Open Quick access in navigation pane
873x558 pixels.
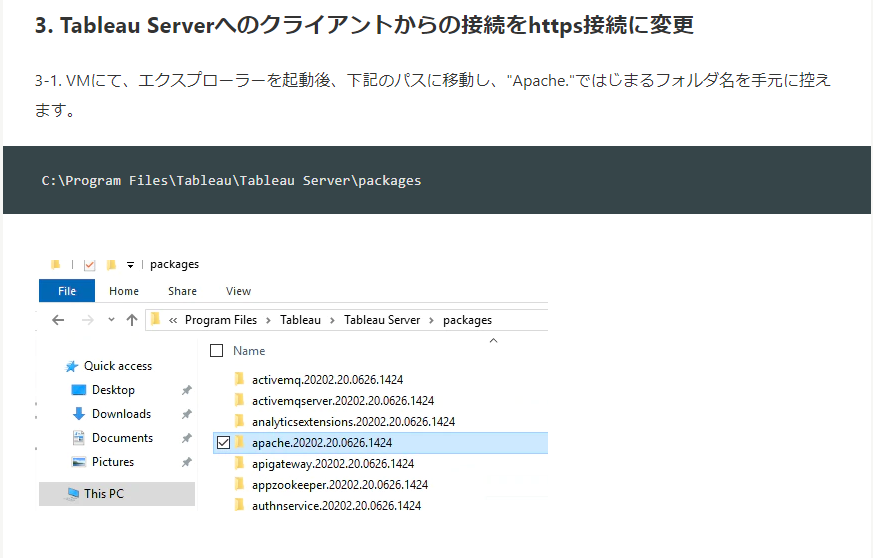(117, 366)
